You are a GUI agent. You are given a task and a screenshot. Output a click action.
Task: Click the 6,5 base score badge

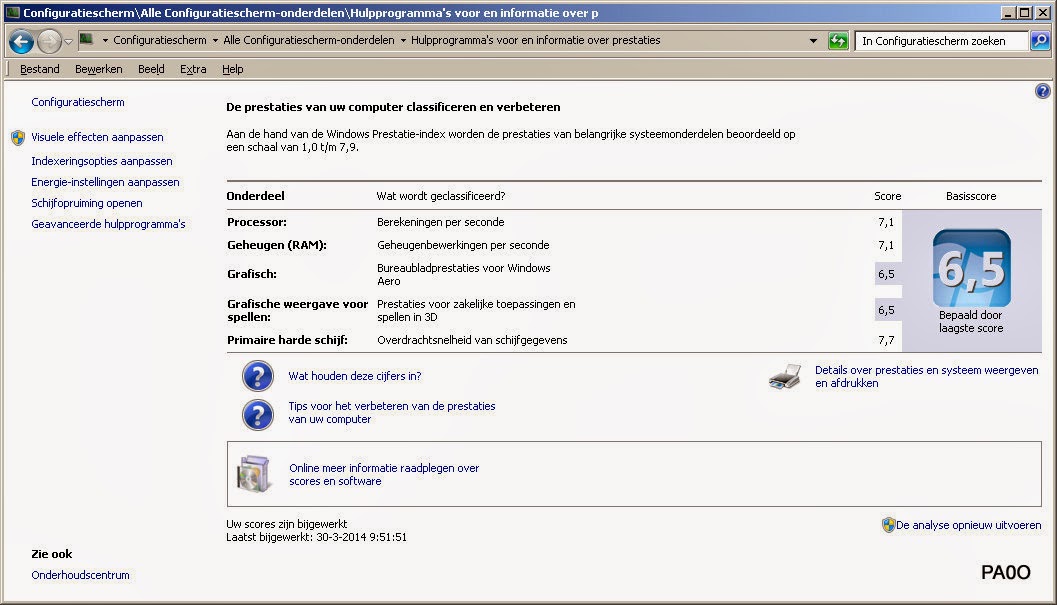click(x=971, y=268)
